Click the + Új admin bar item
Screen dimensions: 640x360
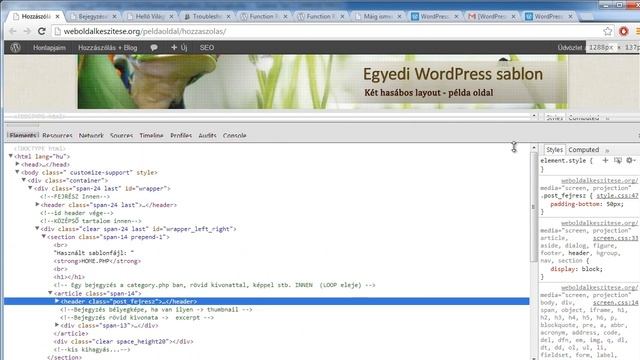tap(179, 48)
